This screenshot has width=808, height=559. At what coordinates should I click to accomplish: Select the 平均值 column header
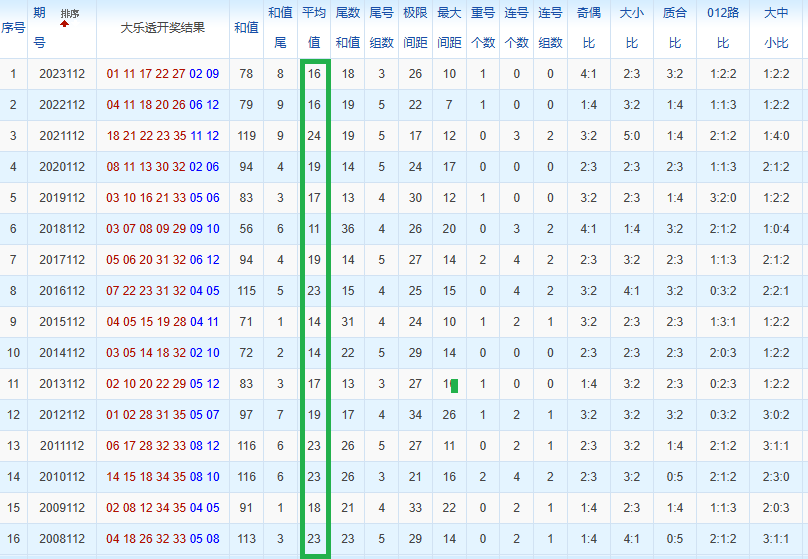[314, 27]
